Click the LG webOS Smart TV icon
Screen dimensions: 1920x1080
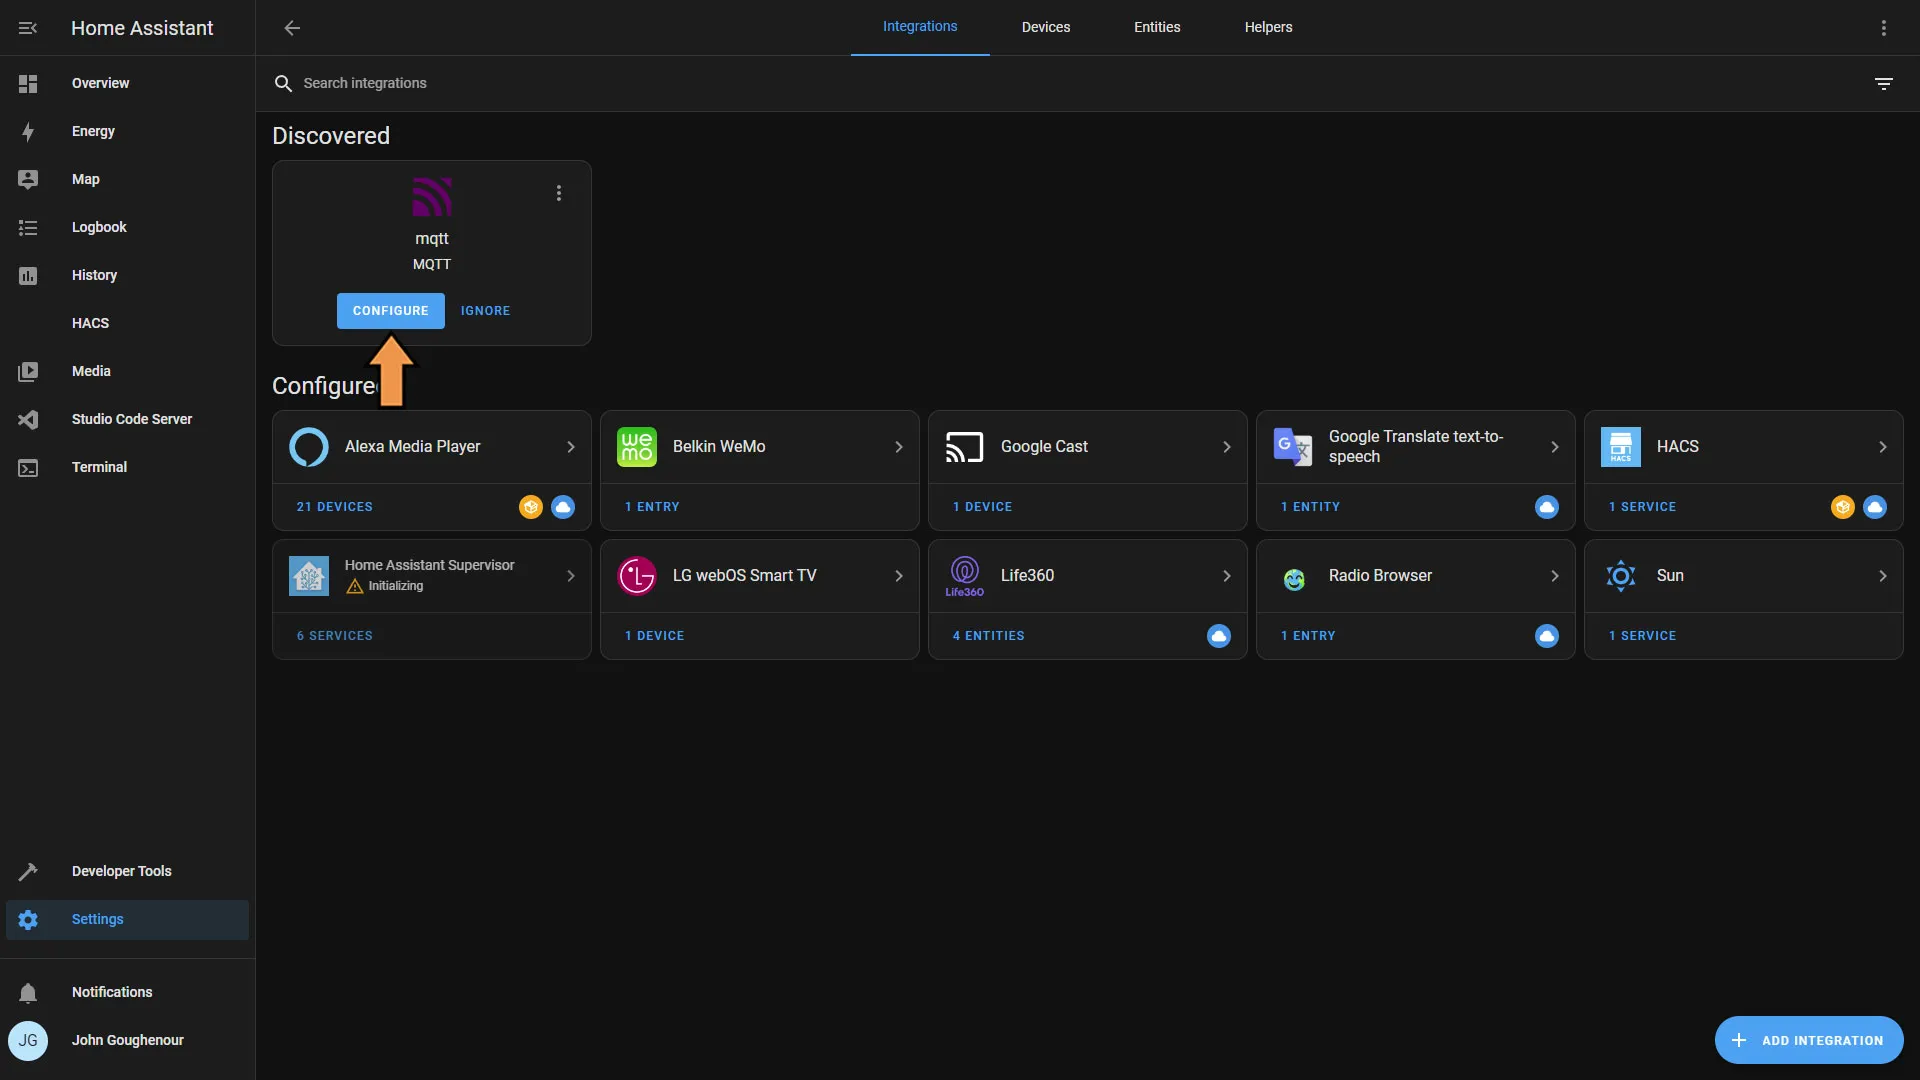pos(637,575)
